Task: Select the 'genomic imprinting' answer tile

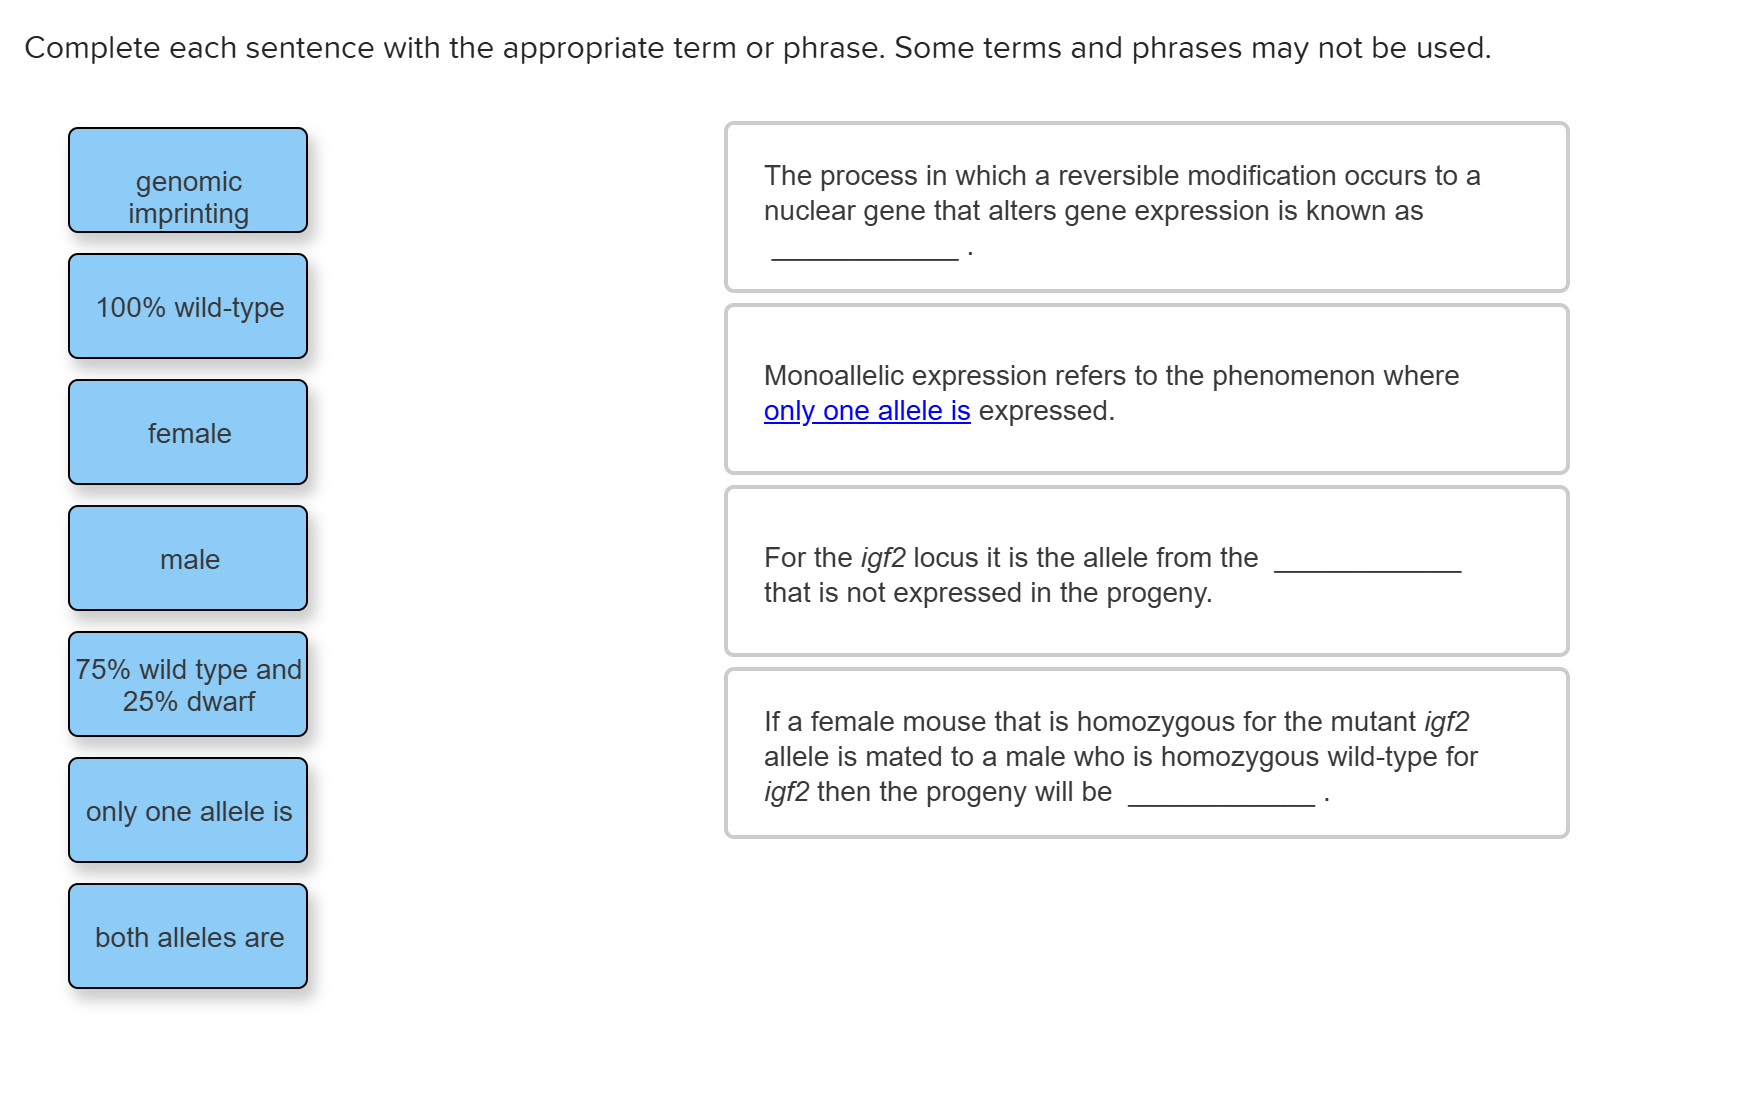Action: (188, 196)
